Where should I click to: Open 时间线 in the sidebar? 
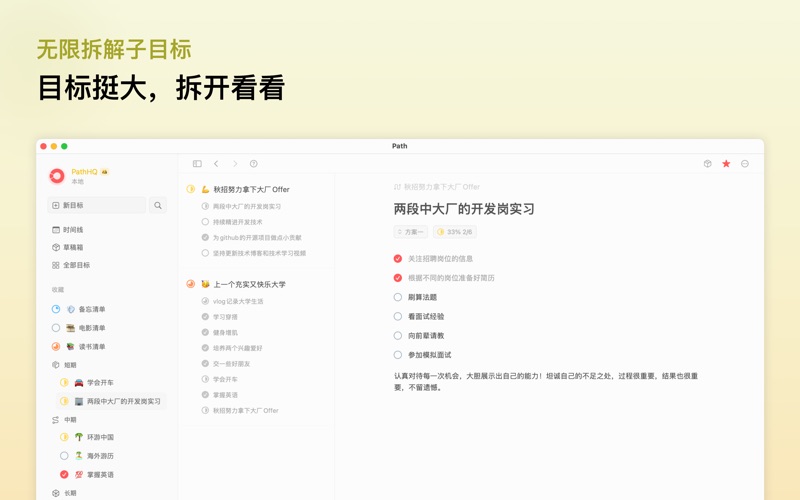point(72,230)
